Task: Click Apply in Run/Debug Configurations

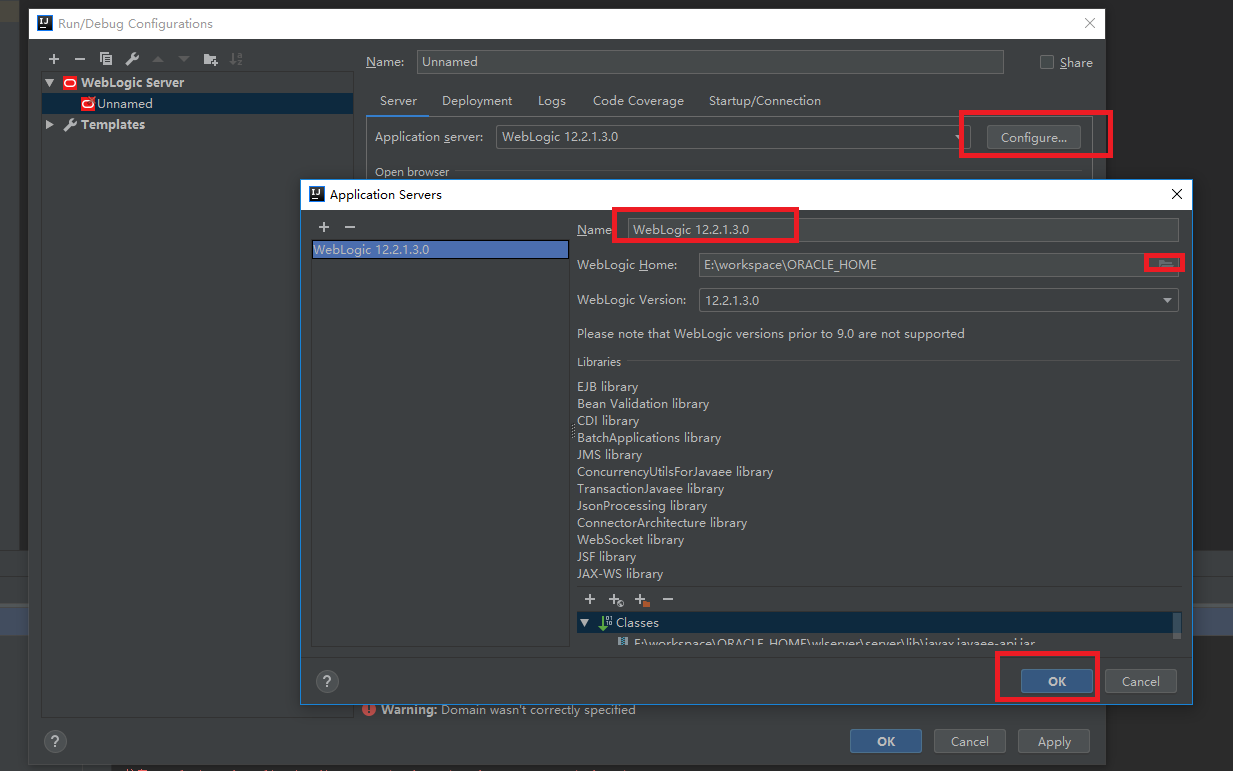Action: [x=1054, y=741]
